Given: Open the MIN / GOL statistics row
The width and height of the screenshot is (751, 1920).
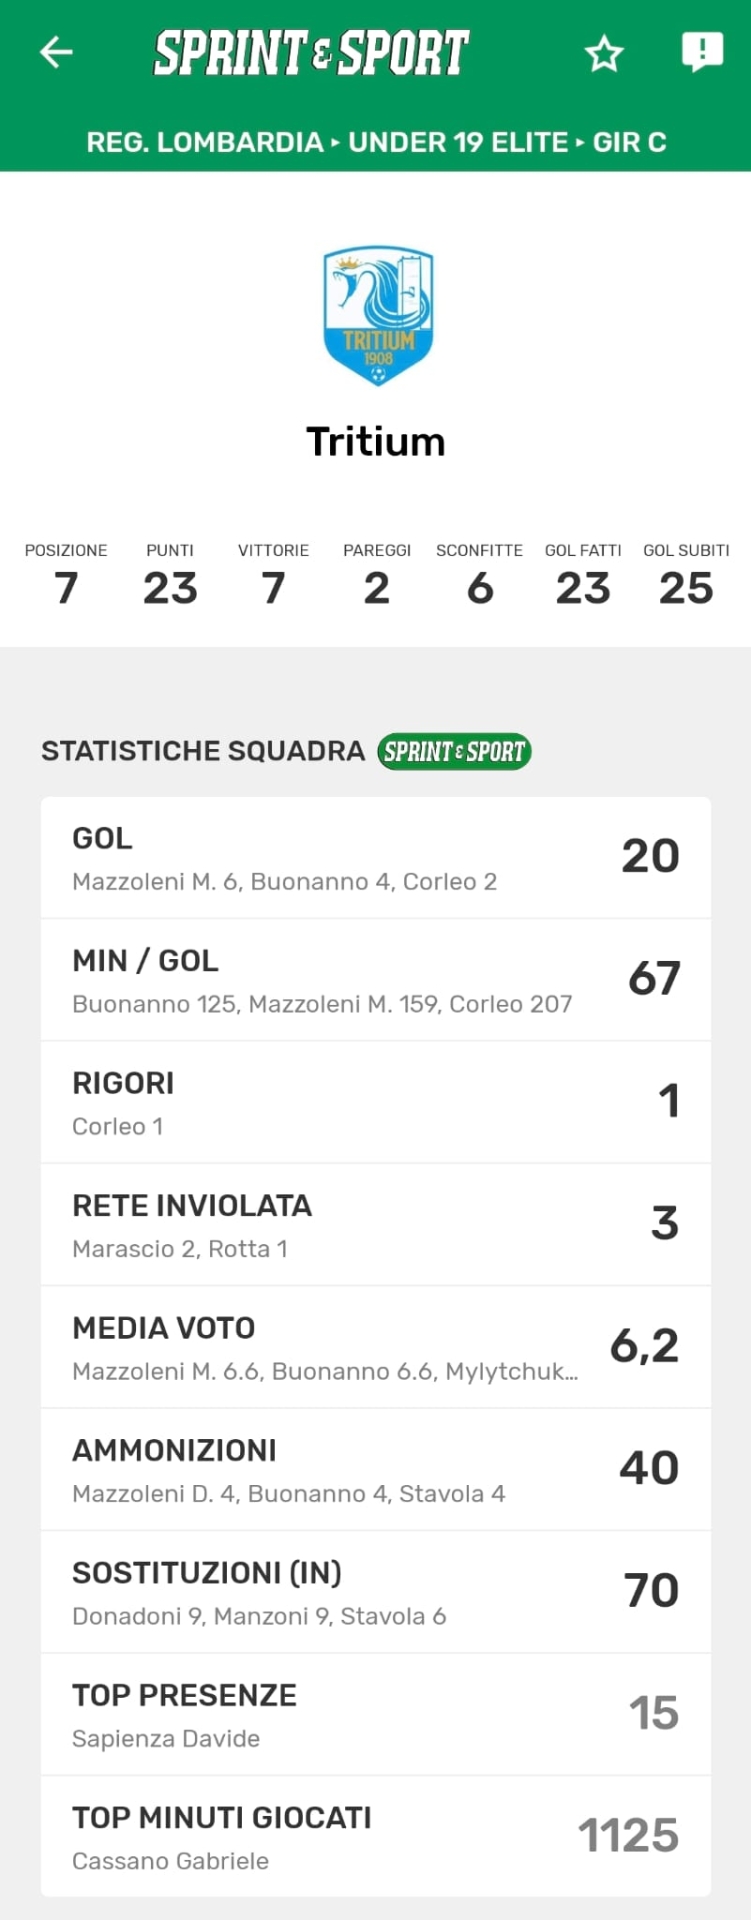Looking at the screenshot, I should point(376,980).
